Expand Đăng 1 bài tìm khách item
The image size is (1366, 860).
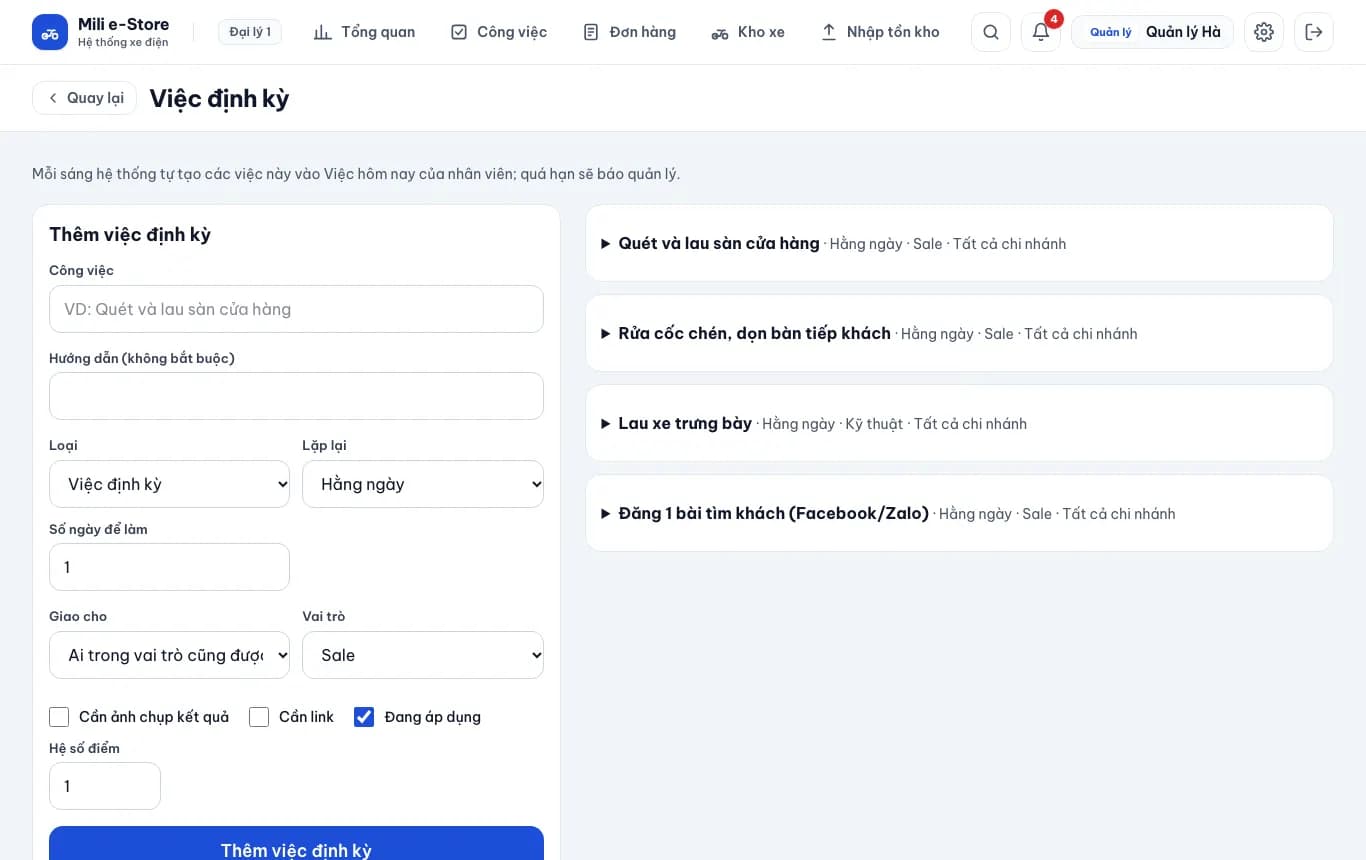click(959, 514)
